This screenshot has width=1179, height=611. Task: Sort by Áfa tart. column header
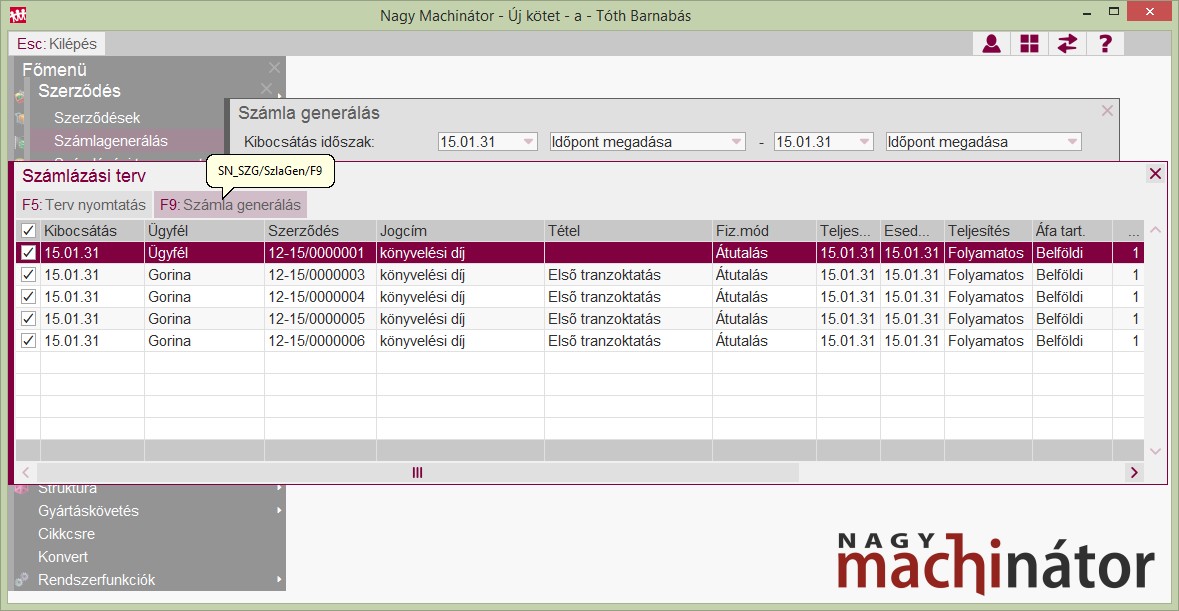1072,231
